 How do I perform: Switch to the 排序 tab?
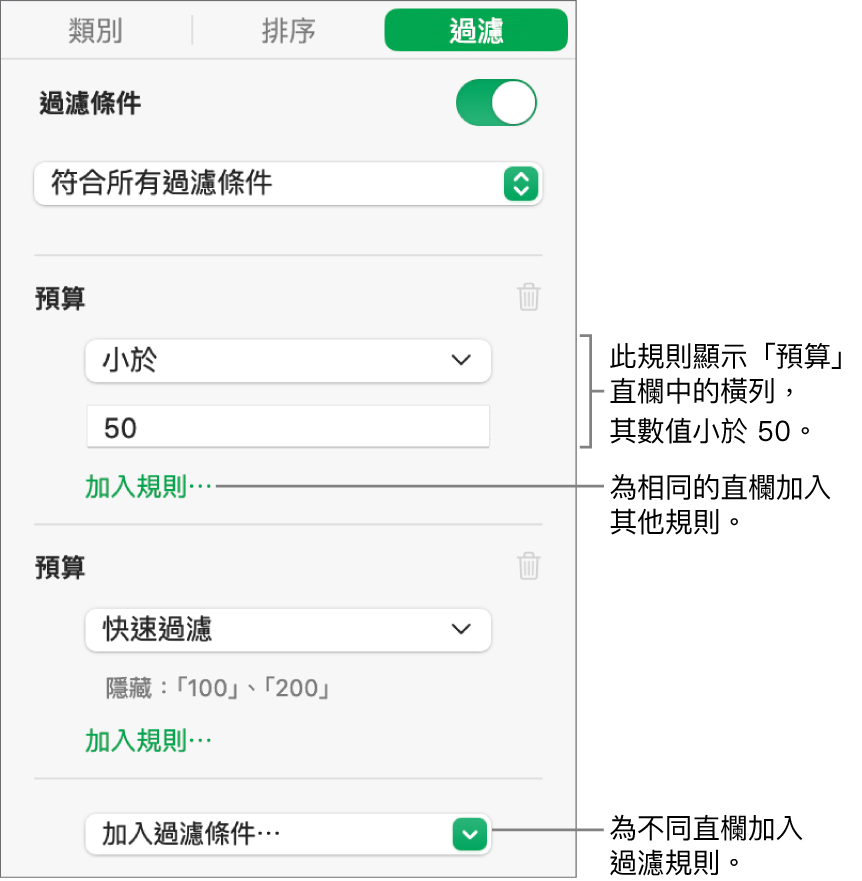coord(288,31)
